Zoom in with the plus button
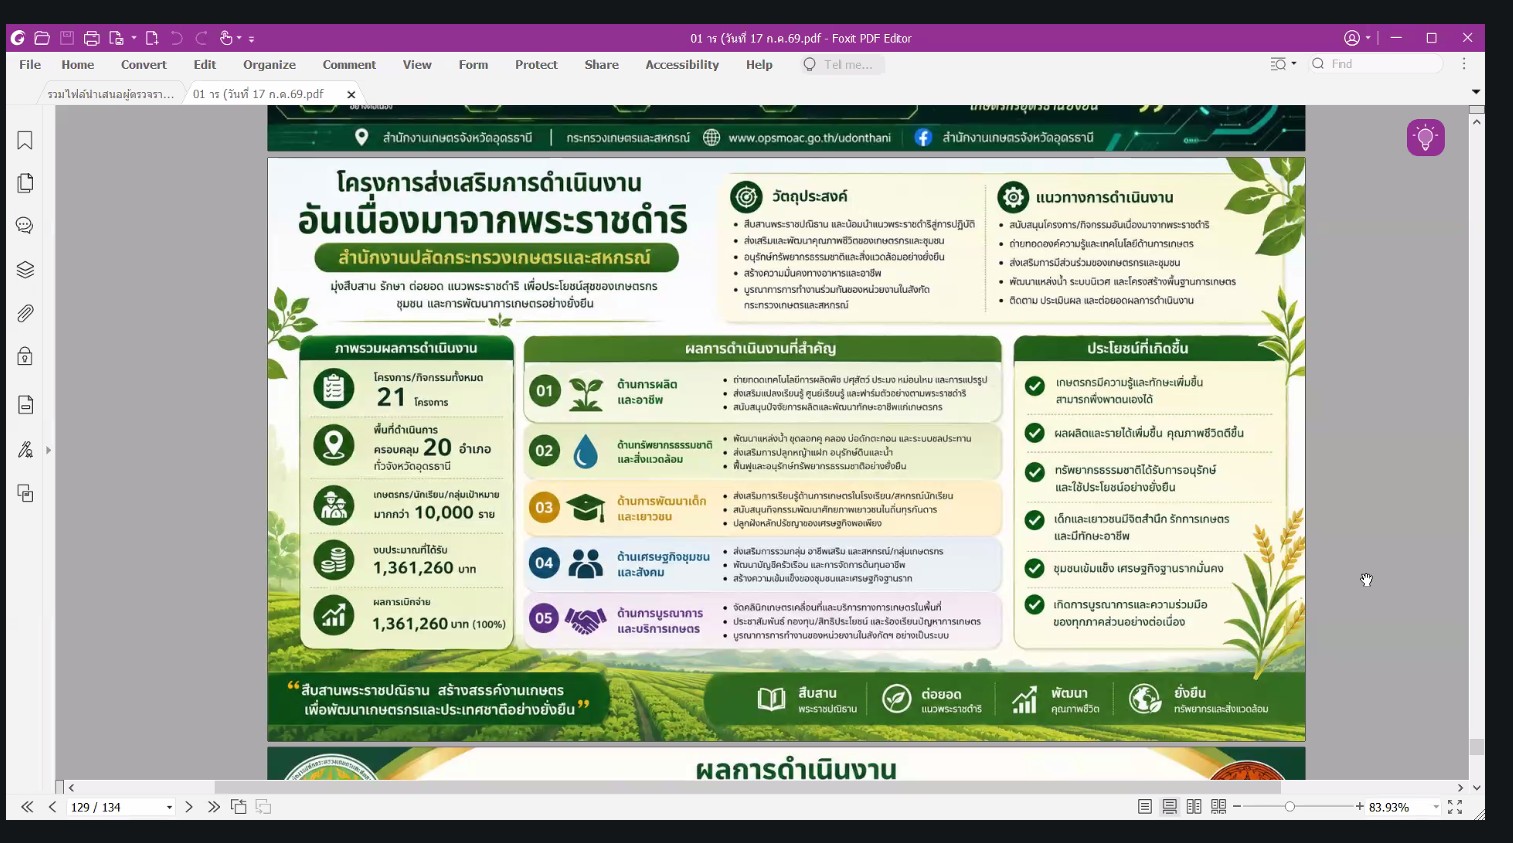Viewport: 1513px width, 843px height. [x=1359, y=807]
